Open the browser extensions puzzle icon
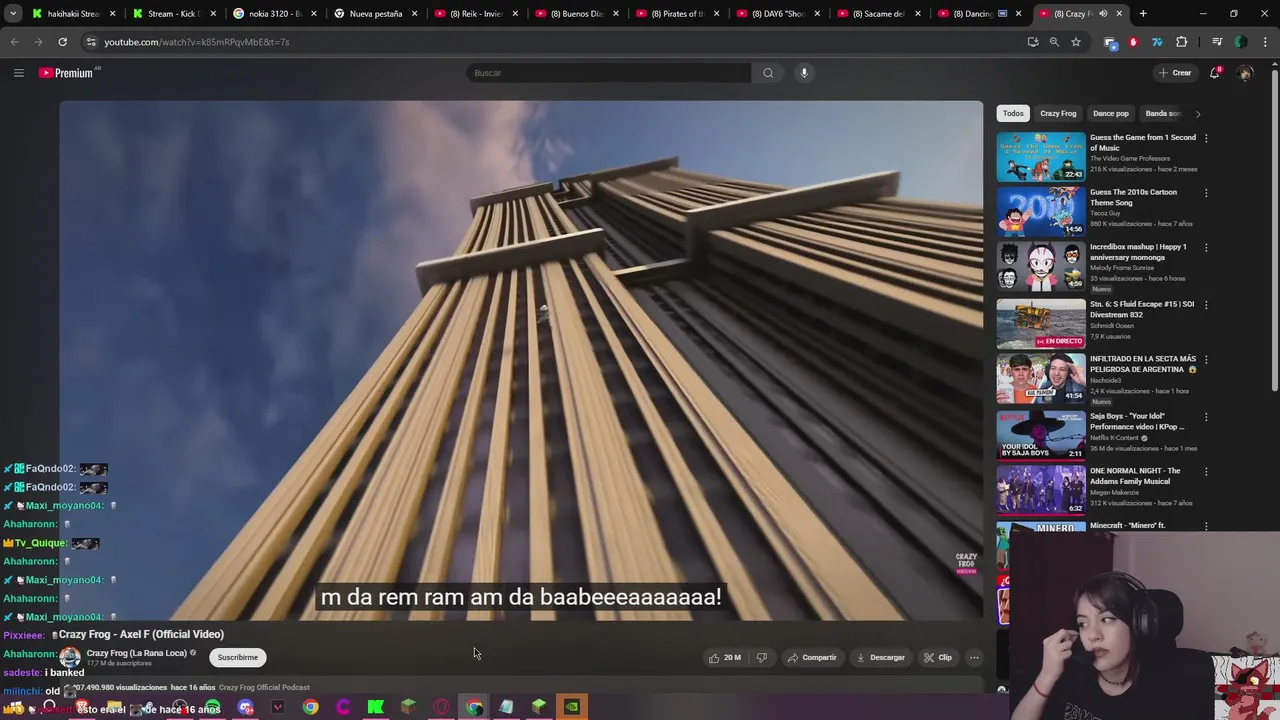1280x720 pixels. click(1182, 42)
